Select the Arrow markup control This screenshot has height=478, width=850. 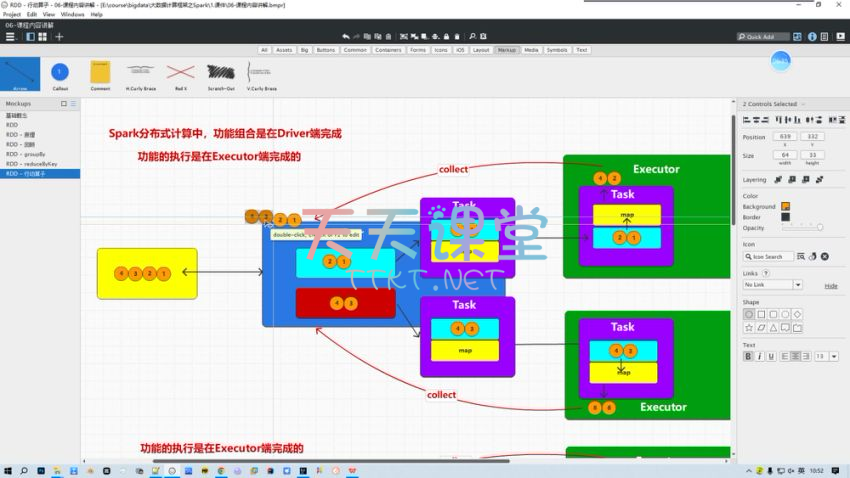coord(20,72)
